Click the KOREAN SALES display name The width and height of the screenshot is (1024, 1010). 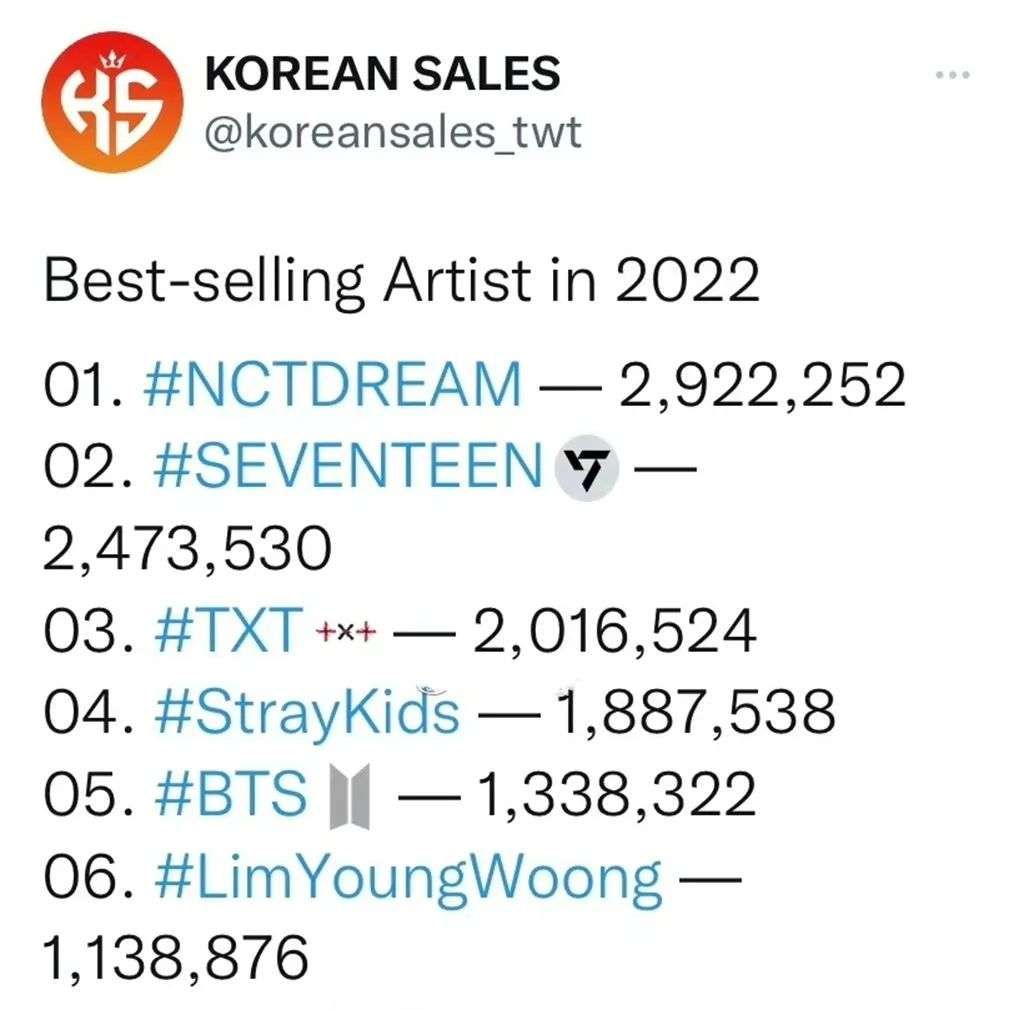(380, 71)
